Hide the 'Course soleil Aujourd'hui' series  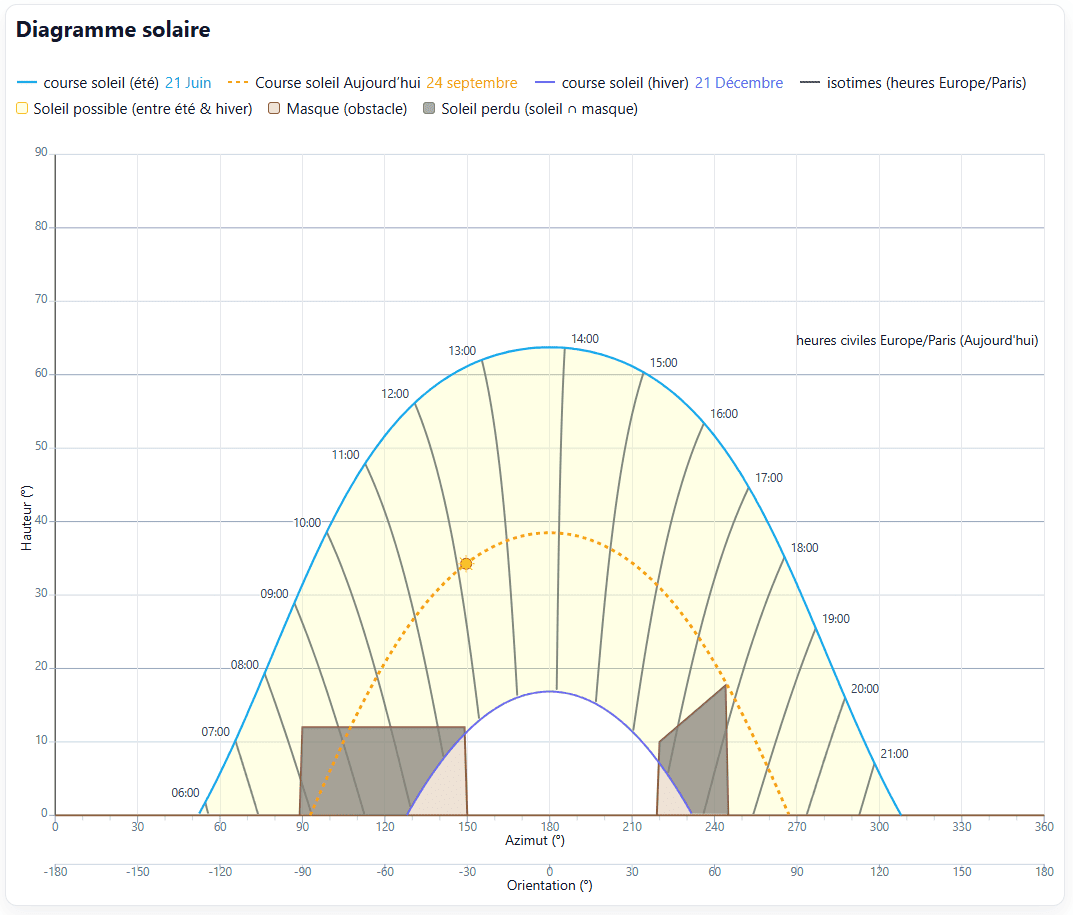tap(338, 83)
